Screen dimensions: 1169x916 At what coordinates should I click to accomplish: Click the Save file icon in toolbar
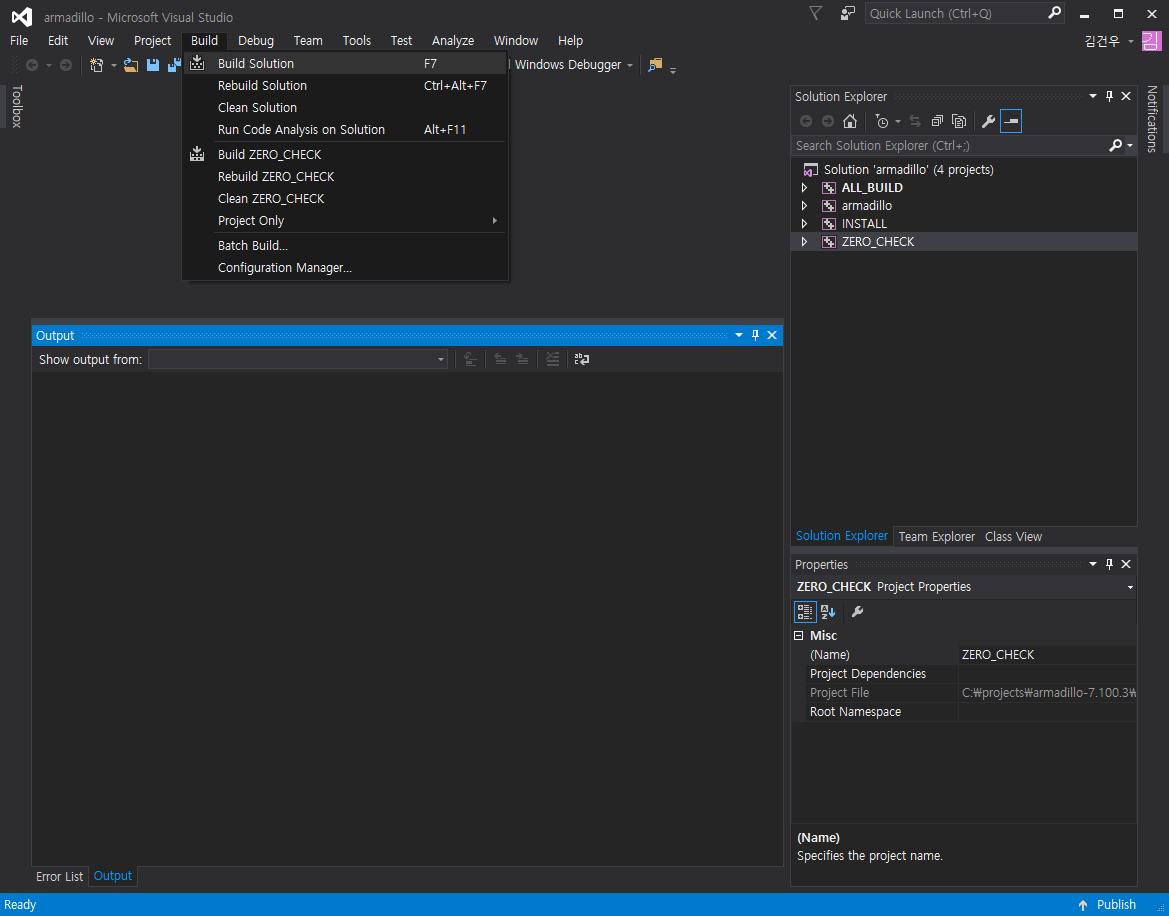point(153,65)
